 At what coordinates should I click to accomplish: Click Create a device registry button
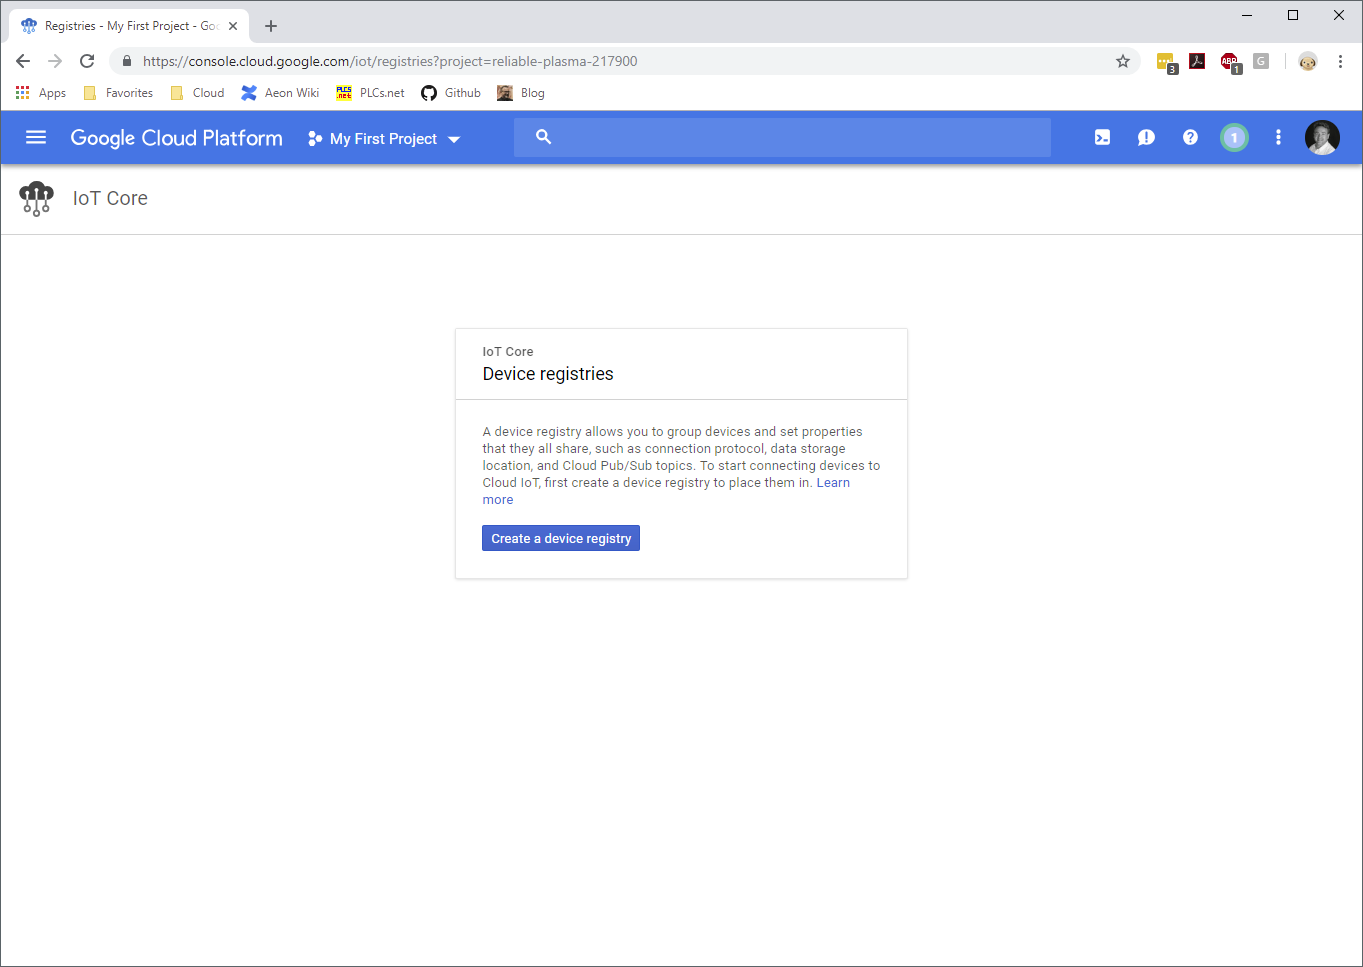pyautogui.click(x=561, y=538)
